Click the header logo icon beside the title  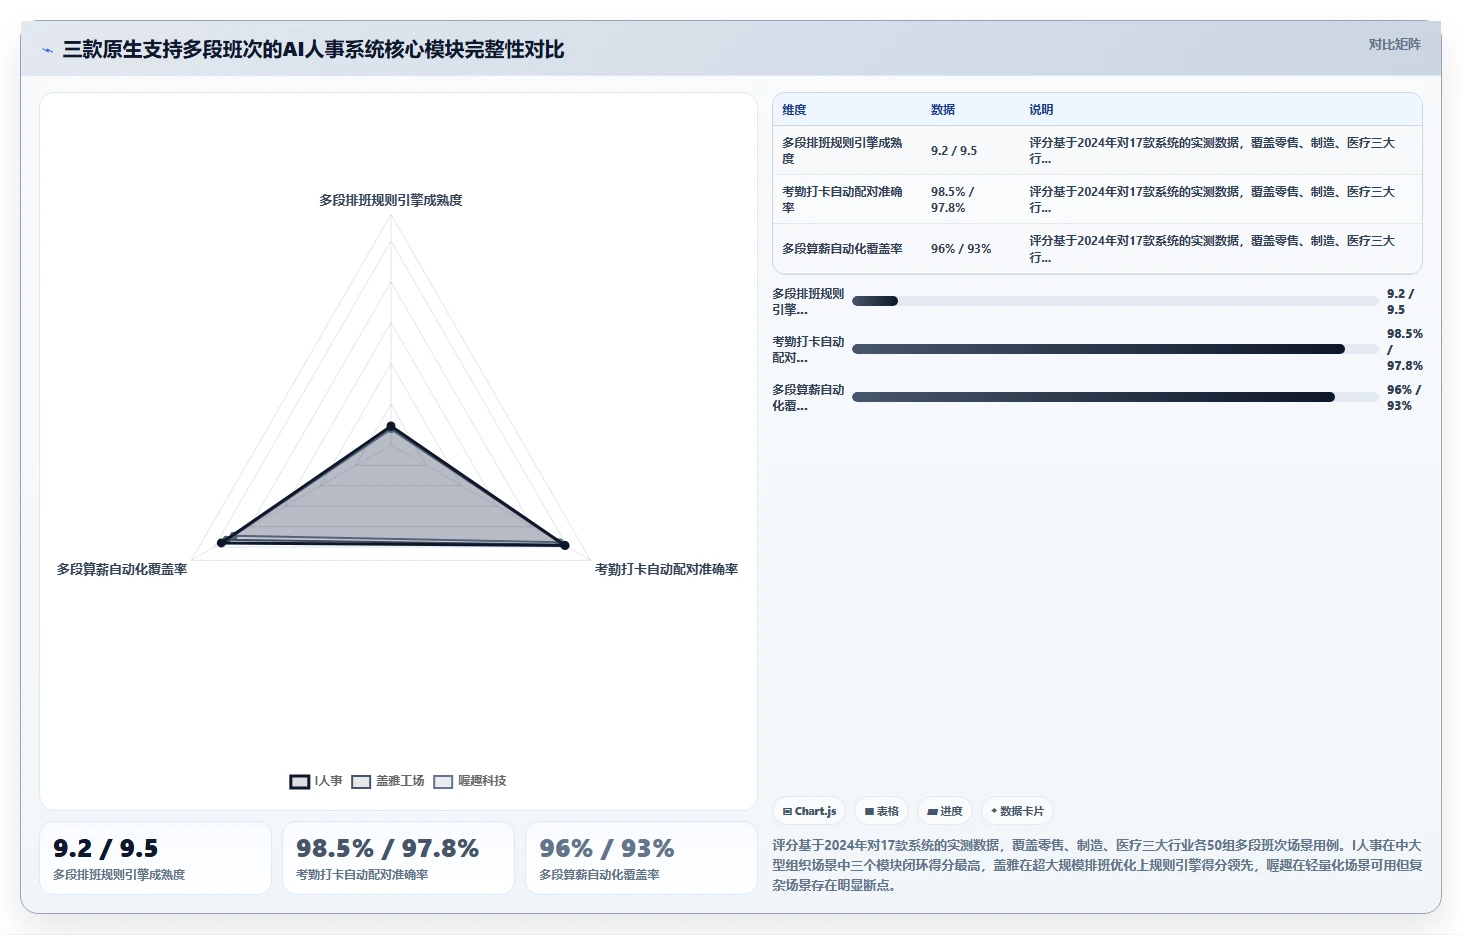pos(47,50)
